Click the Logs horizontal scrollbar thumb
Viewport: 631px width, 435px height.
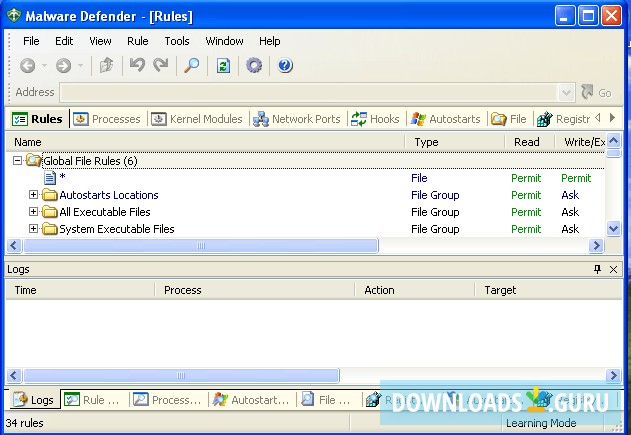(x=181, y=375)
